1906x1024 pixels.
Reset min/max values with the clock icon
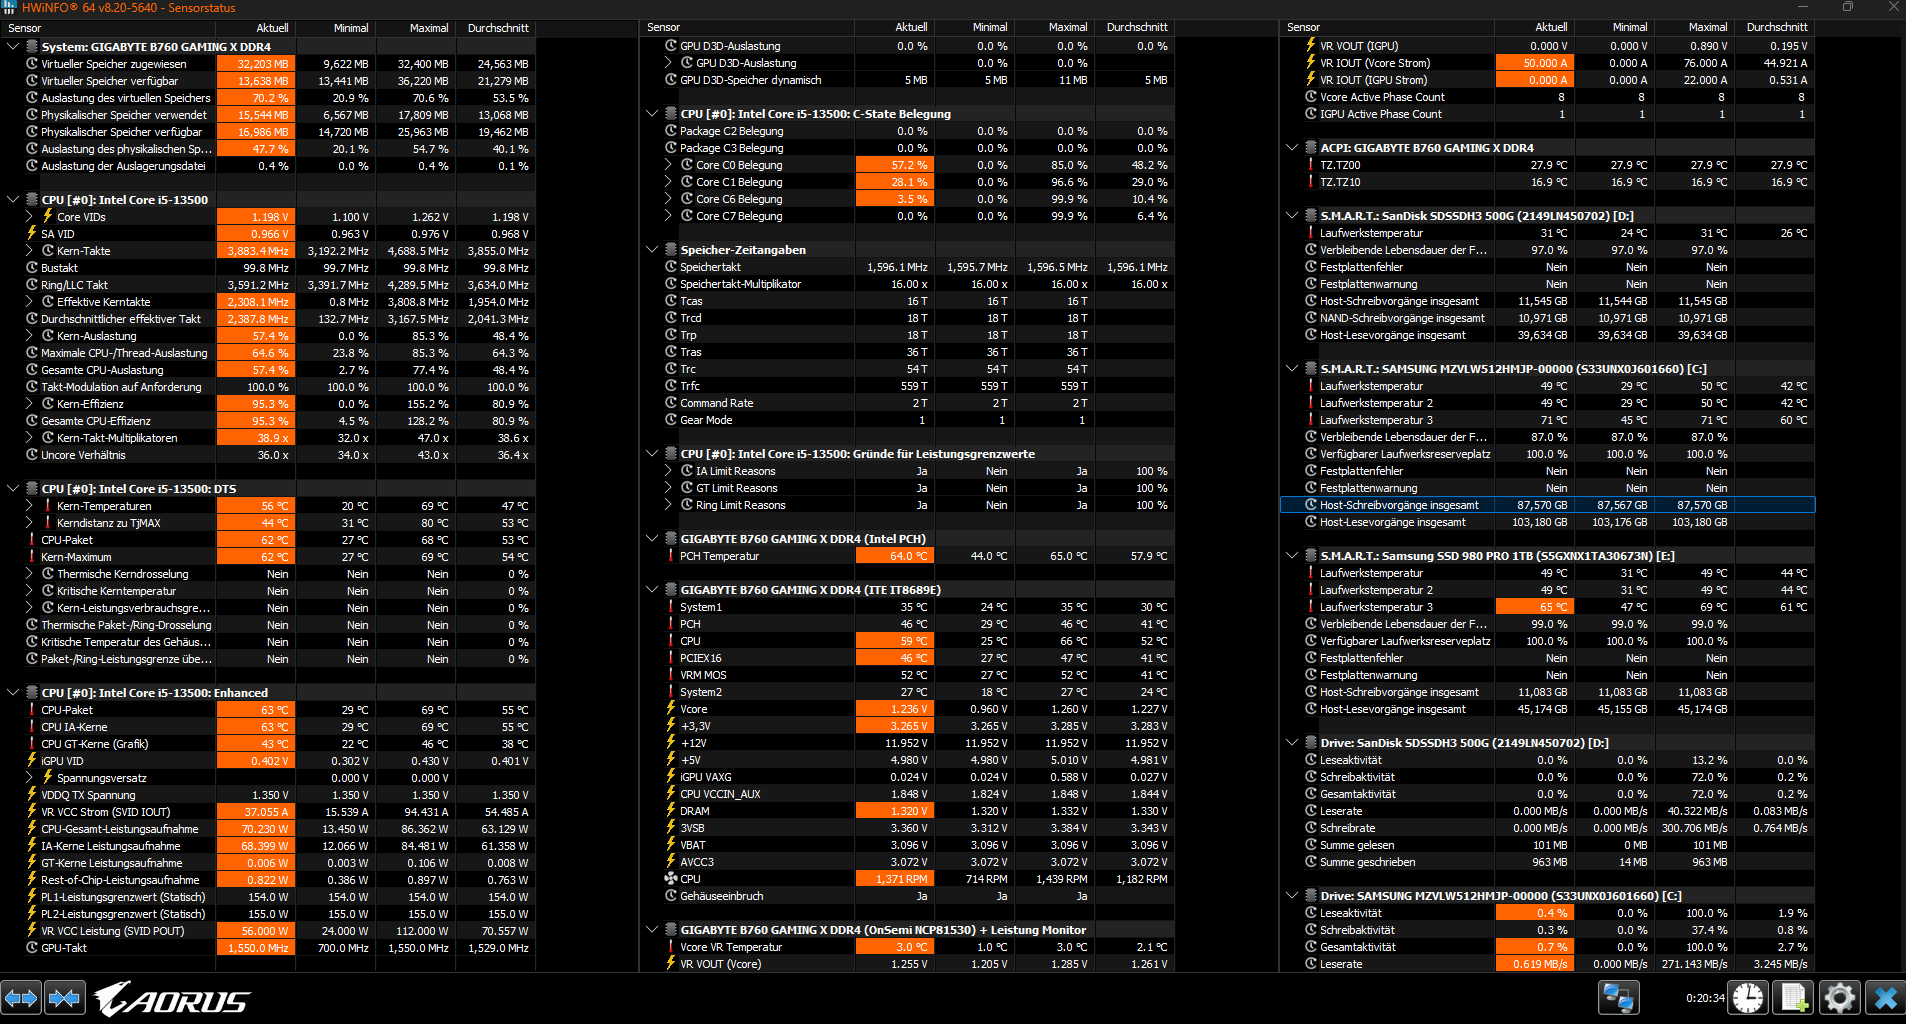coord(1748,998)
